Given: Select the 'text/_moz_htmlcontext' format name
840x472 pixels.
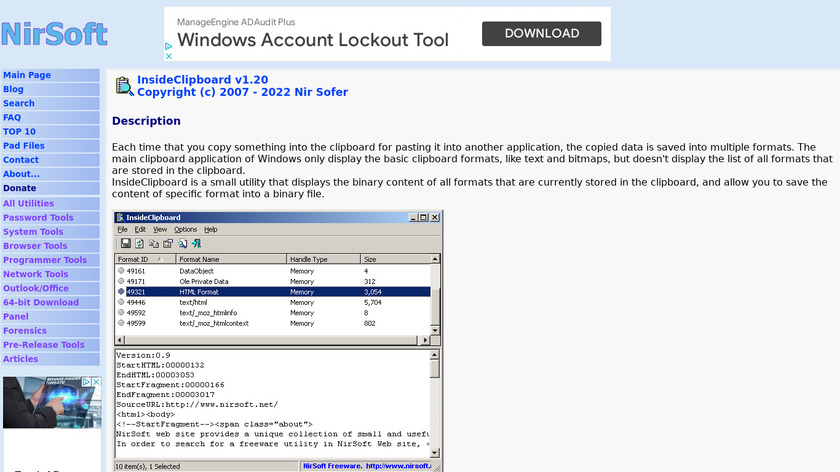Looking at the screenshot, I should 214,324.
